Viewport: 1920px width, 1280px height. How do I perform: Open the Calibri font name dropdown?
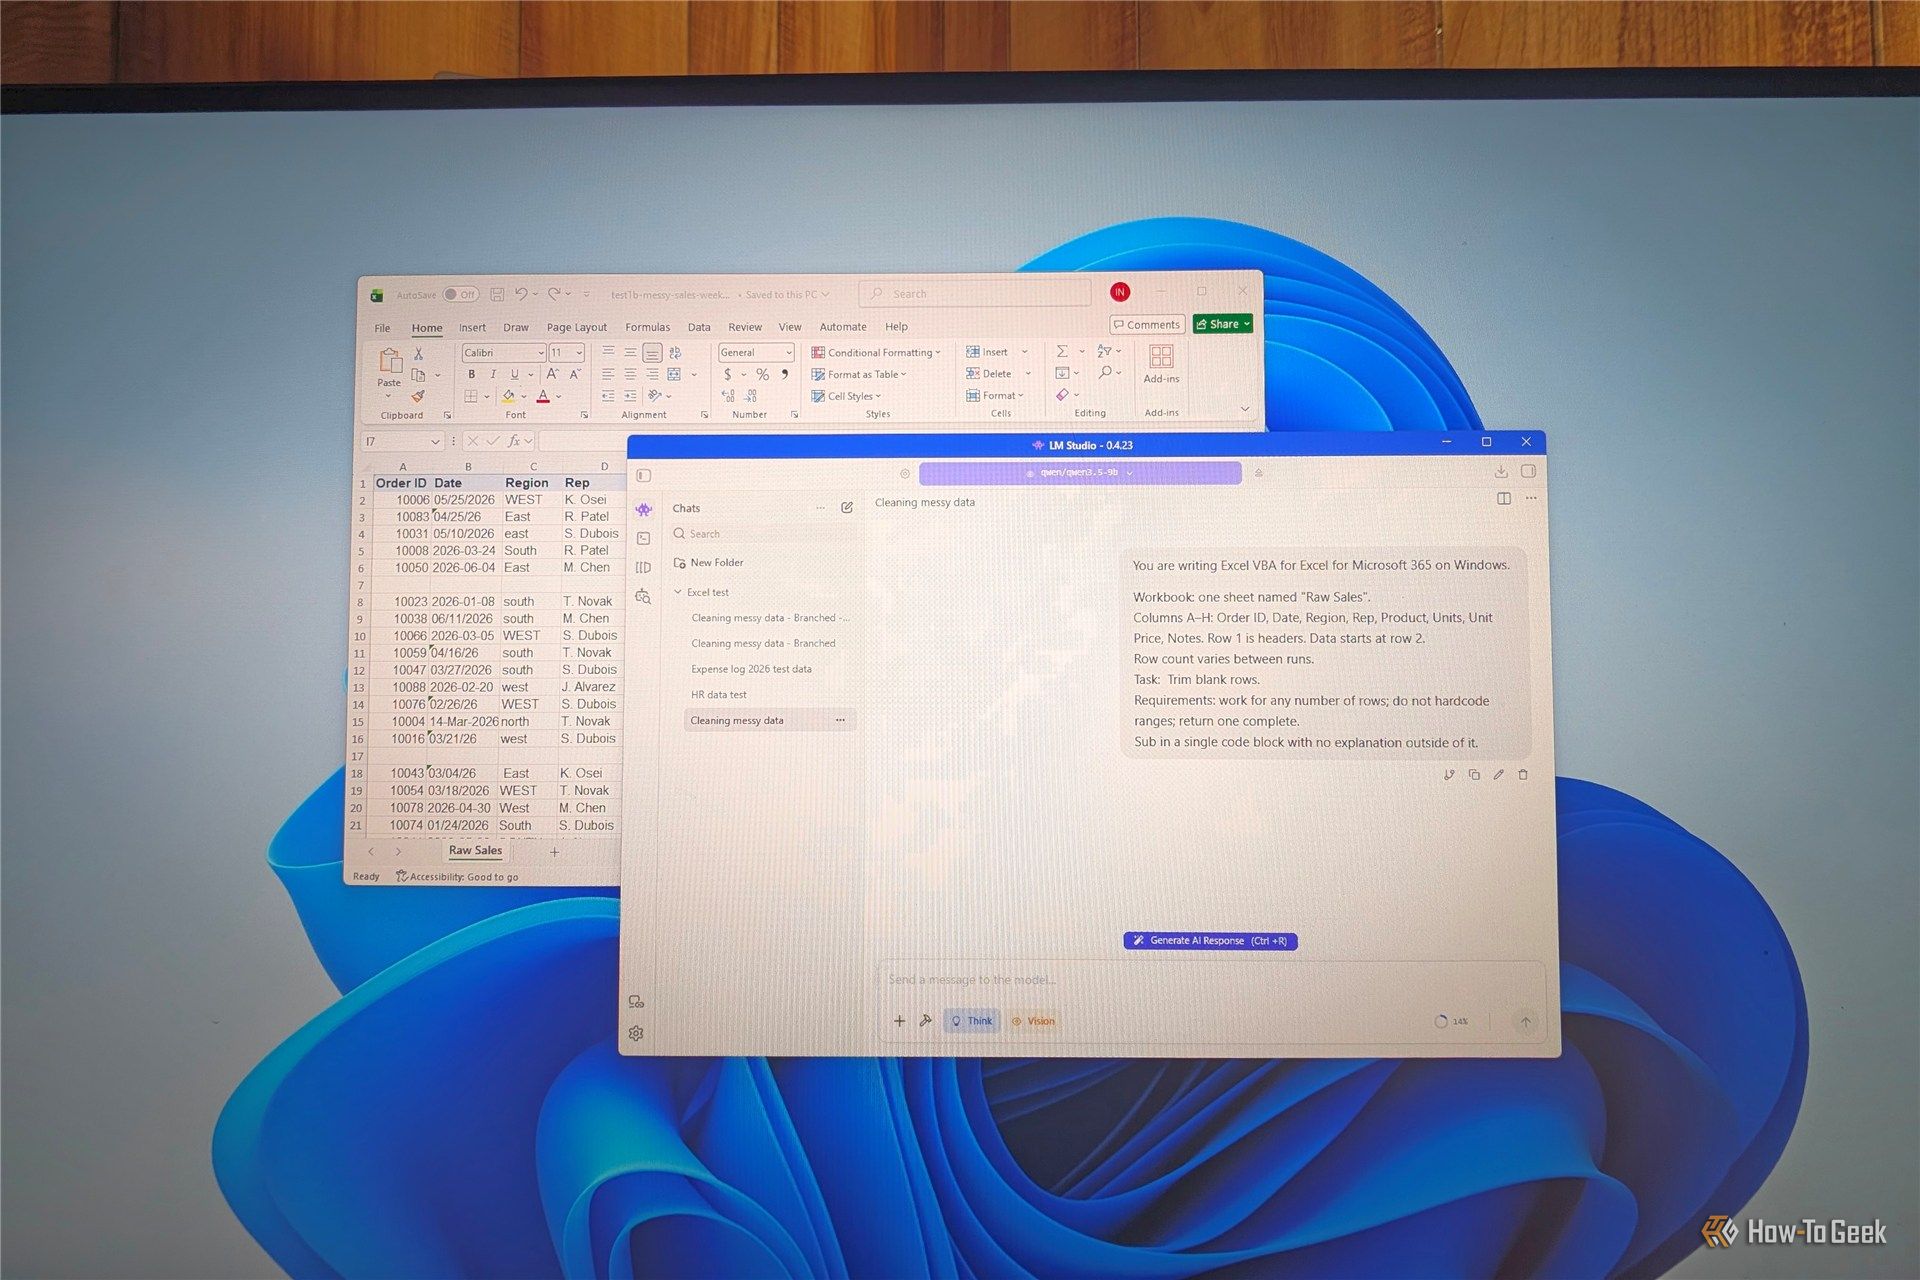point(541,353)
